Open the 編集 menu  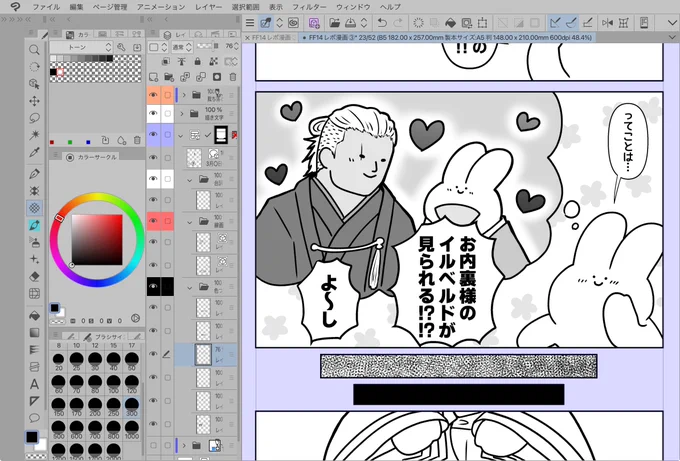pyautogui.click(x=76, y=7)
